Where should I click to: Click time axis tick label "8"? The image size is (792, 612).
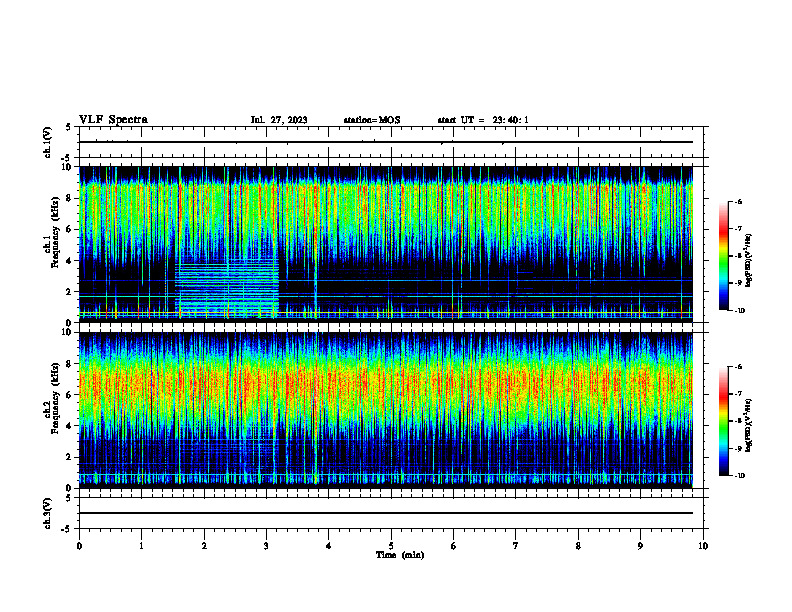(x=578, y=546)
